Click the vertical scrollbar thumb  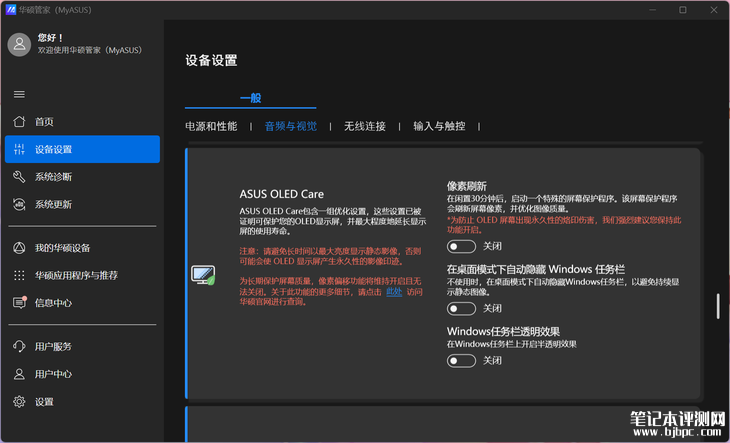[718, 306]
